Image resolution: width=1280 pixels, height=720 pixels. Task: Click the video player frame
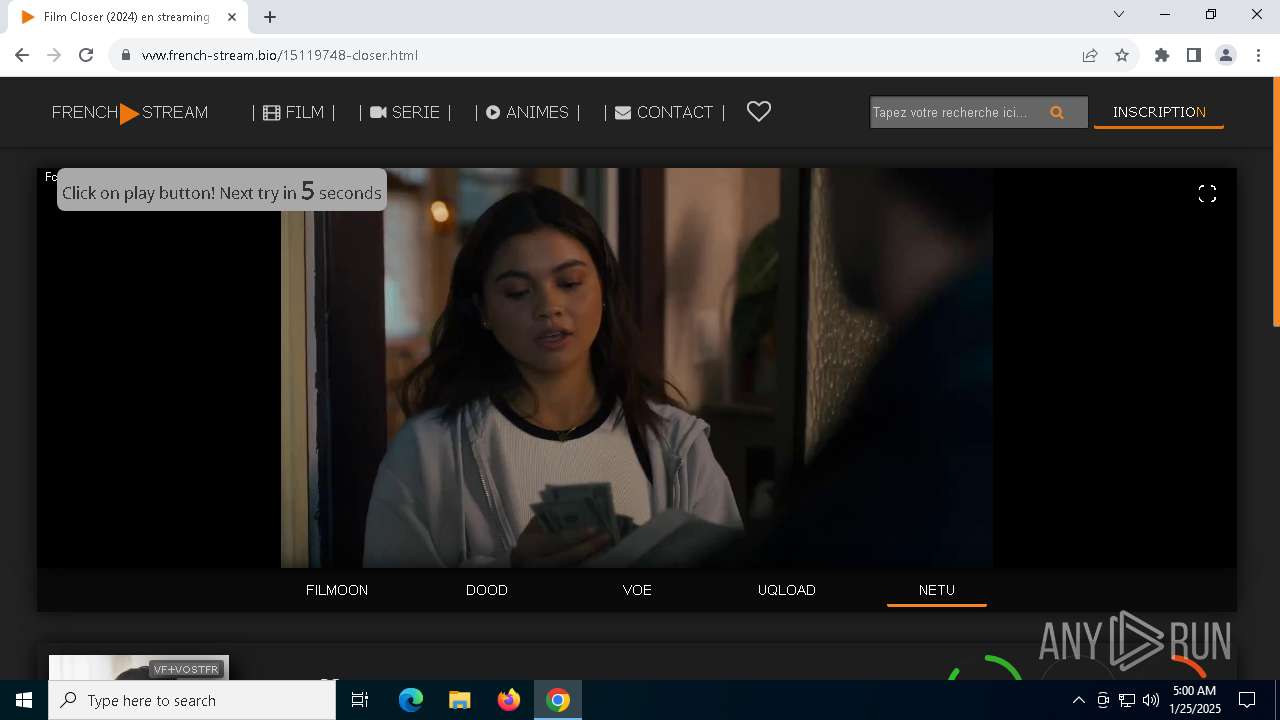[x=637, y=368]
